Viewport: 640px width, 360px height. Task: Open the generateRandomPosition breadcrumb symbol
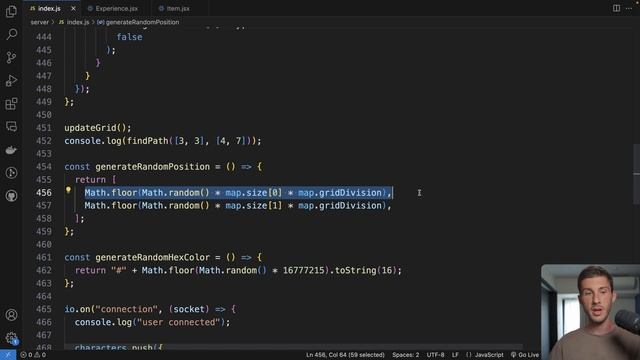click(142, 22)
